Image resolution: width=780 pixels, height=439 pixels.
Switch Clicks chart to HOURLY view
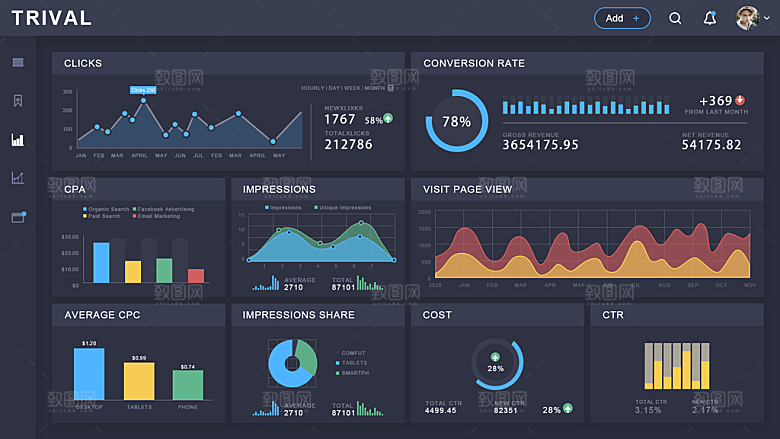click(312, 88)
